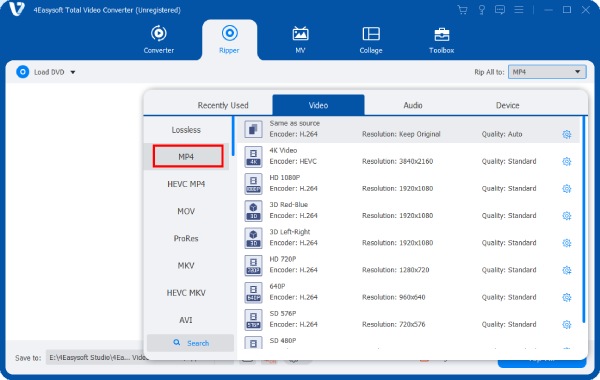Expand the Load DVD dropdown arrow

[73, 72]
